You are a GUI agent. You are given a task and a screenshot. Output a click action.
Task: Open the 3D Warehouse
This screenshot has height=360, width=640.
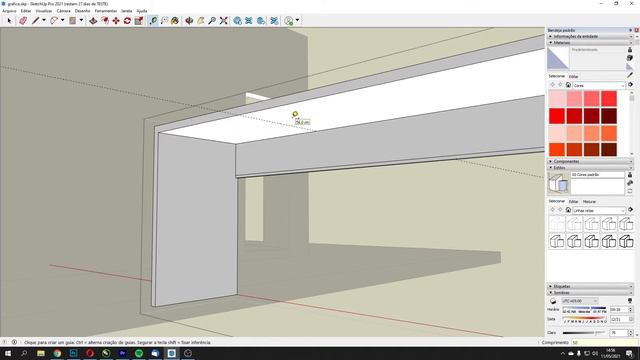[x=237, y=20]
